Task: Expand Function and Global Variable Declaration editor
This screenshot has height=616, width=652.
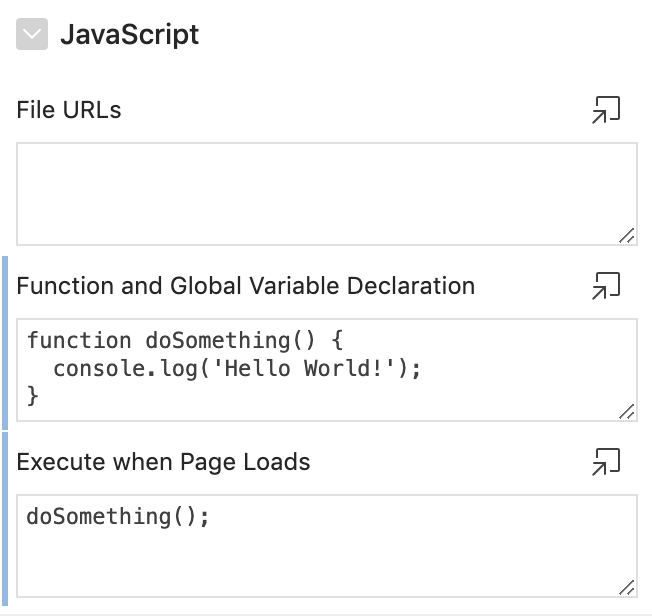Action: (606, 286)
